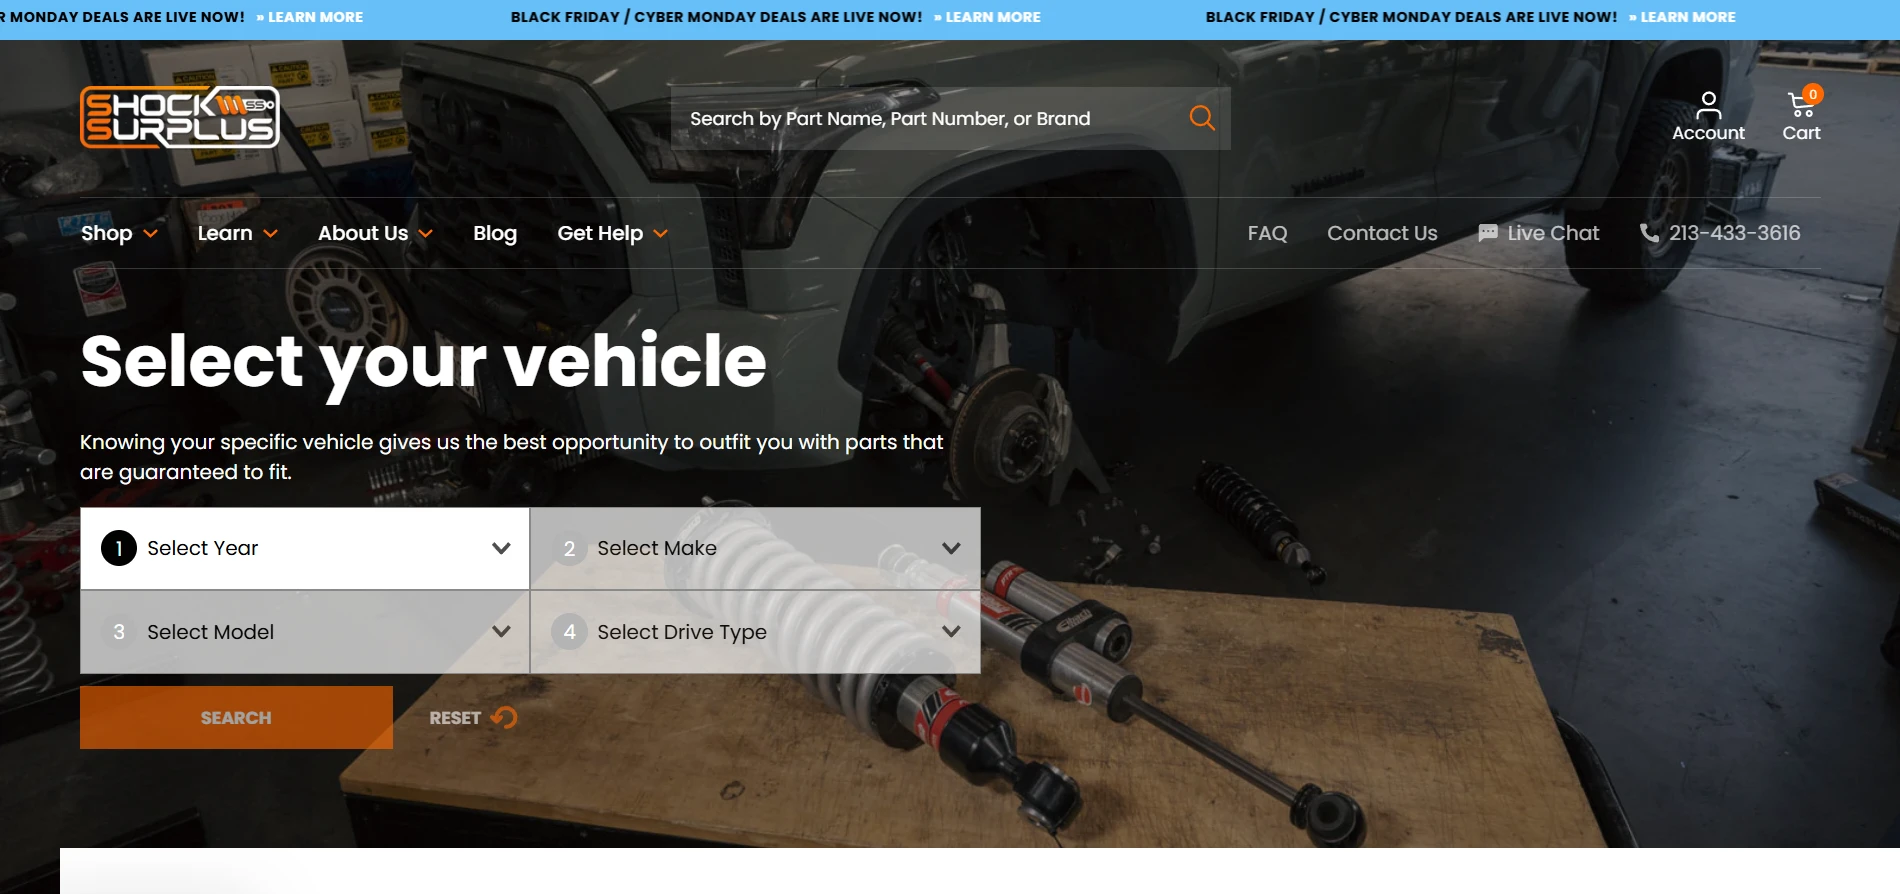This screenshot has height=894, width=1900.
Task: Expand the Learn menu
Action: pos(237,233)
